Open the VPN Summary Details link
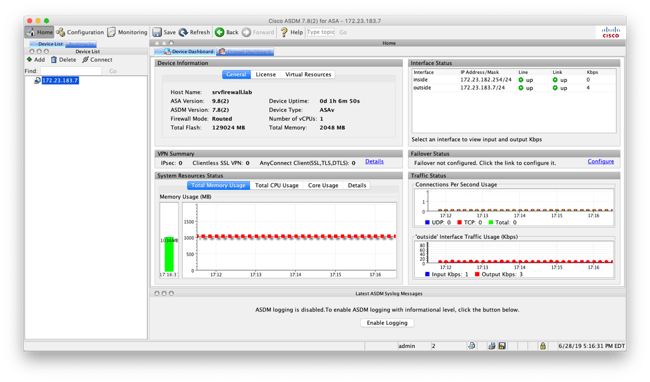This screenshot has height=382, width=650. [374, 162]
